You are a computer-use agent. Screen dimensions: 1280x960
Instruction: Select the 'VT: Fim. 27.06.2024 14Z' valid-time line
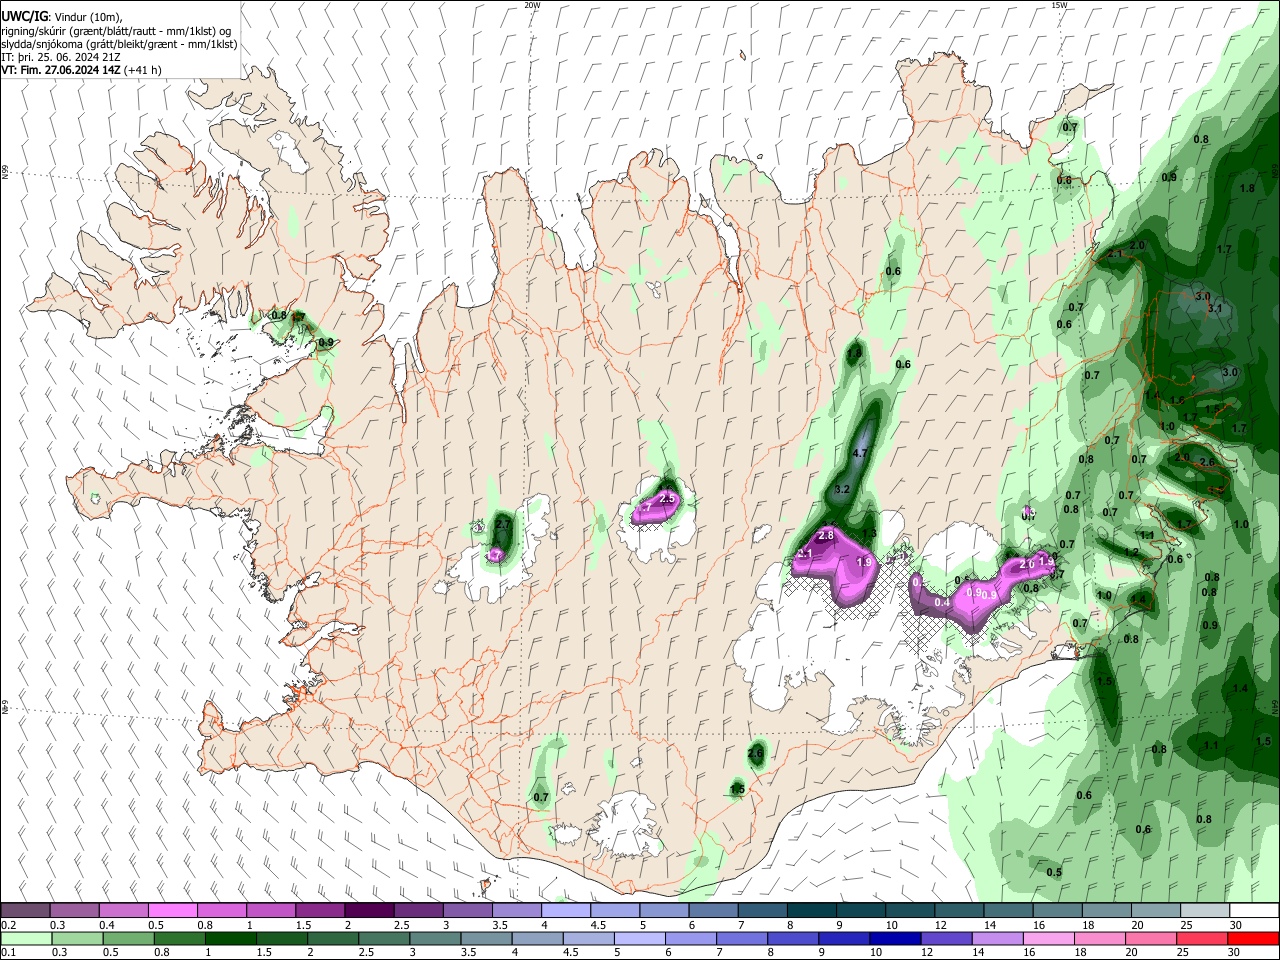tap(81, 70)
